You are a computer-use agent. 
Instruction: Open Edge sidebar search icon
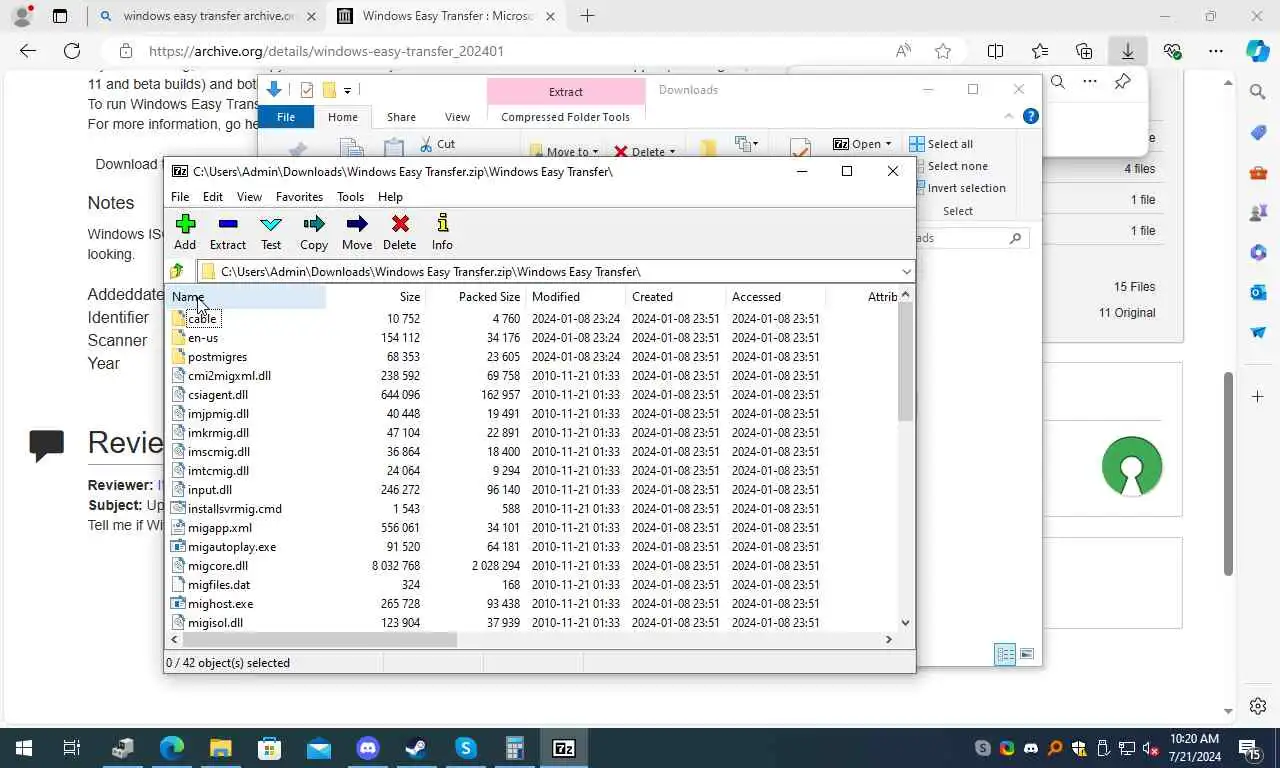(1258, 92)
